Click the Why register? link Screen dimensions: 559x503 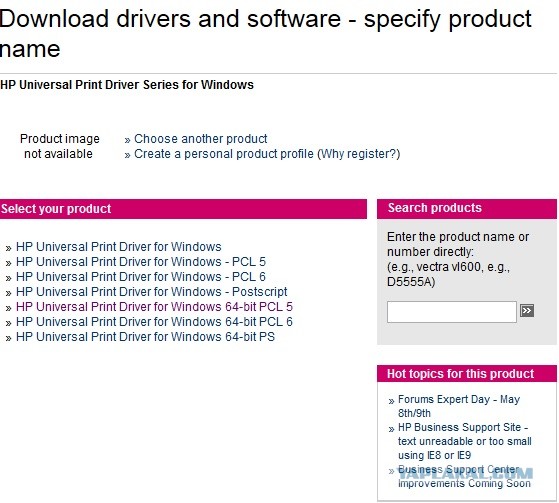359,154
